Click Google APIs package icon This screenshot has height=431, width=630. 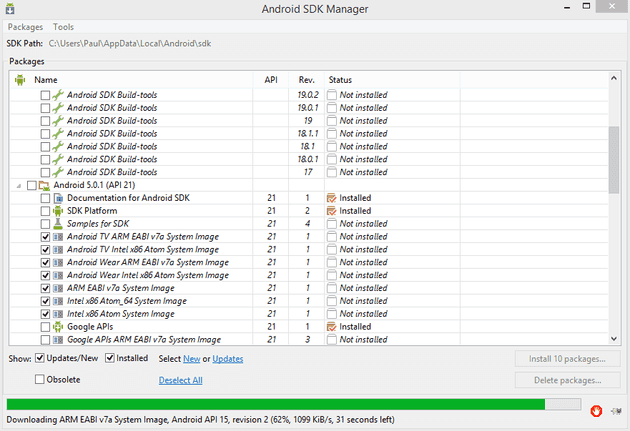pos(58,327)
